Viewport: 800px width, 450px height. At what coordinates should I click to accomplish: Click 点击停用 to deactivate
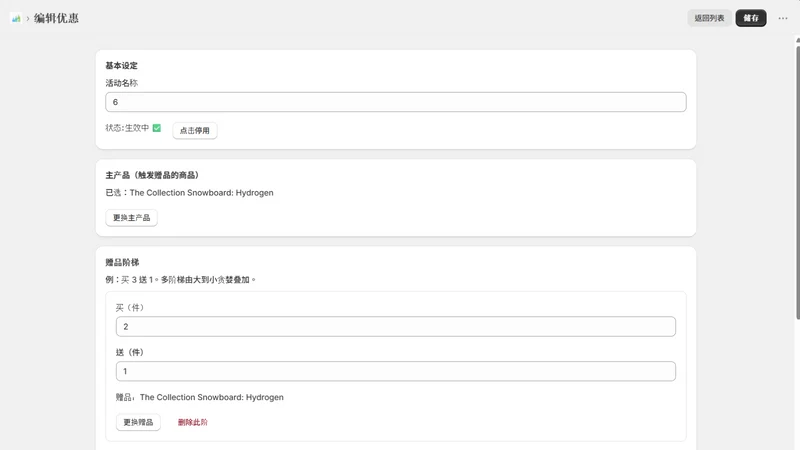[194, 131]
